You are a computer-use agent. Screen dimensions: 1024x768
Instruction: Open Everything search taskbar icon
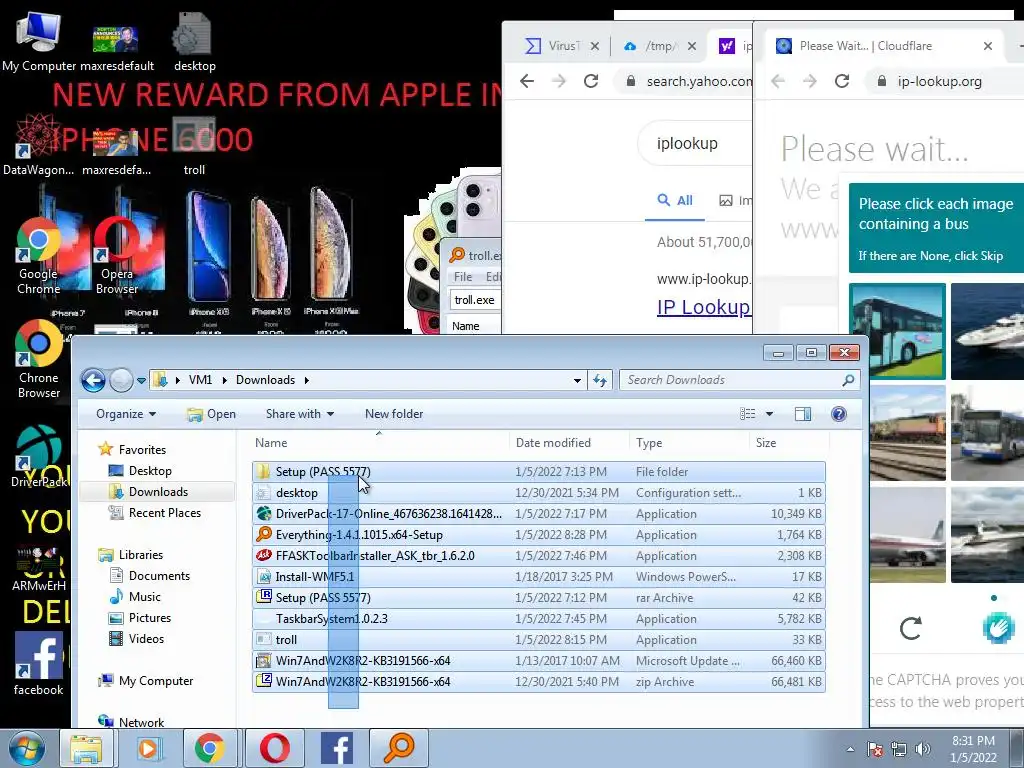click(399, 748)
